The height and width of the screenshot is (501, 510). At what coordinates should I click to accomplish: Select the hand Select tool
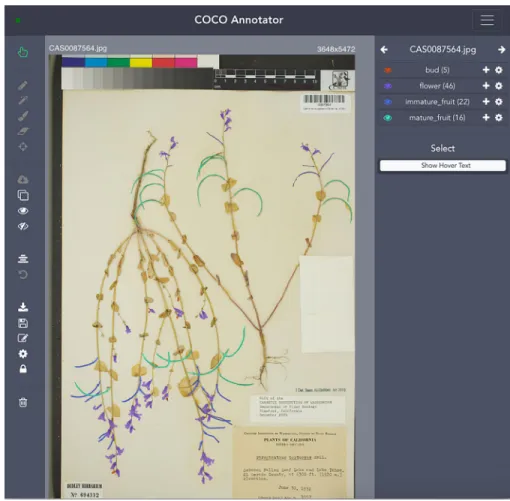coord(23,52)
